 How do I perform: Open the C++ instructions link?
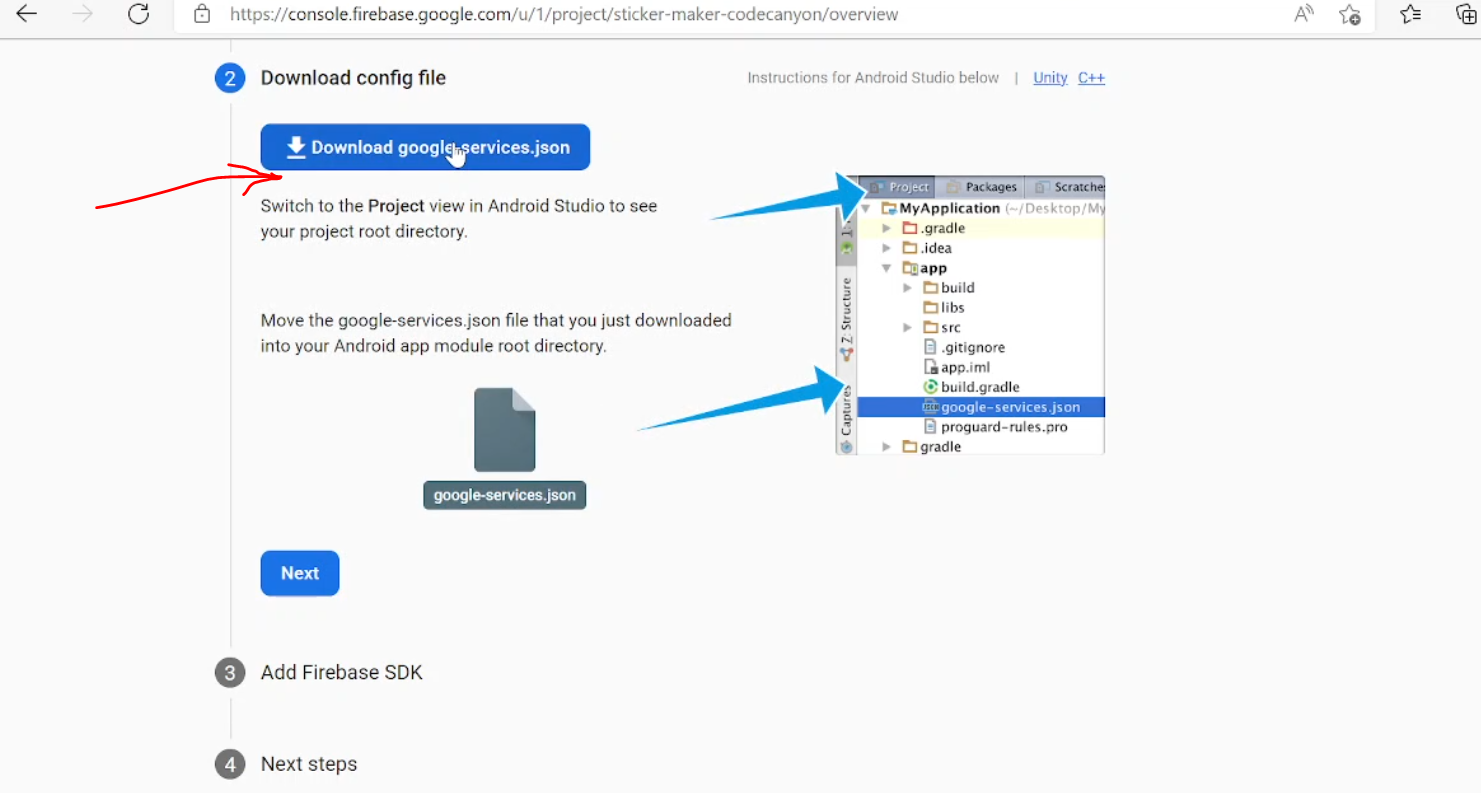1091,78
